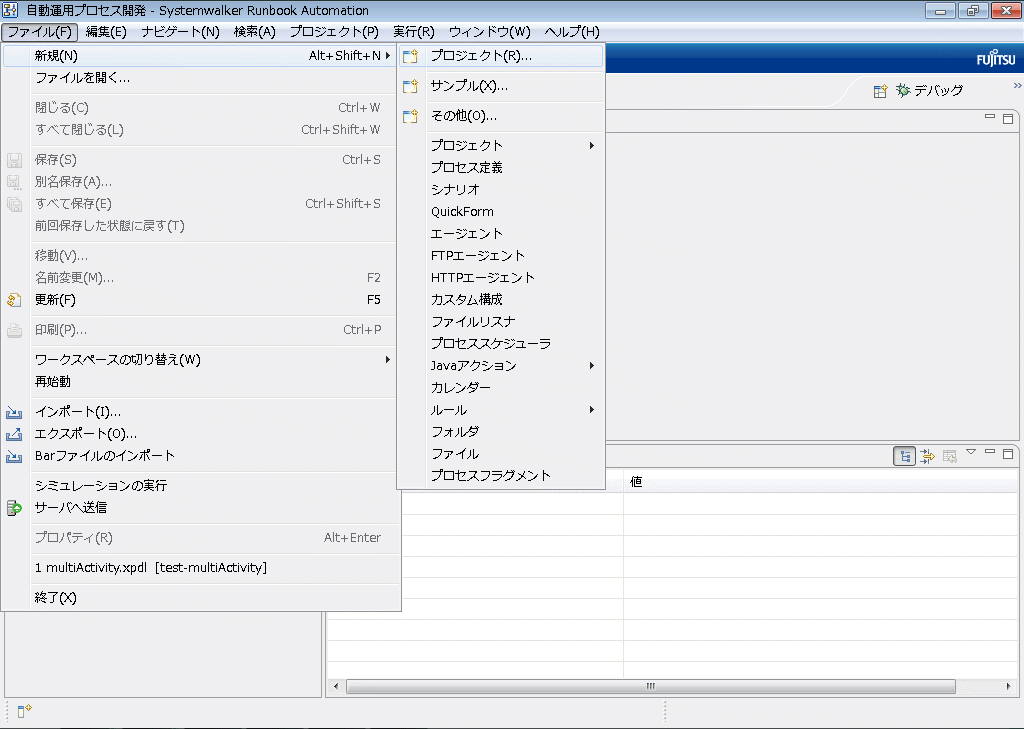Switch to the デバッグ perspective
The width and height of the screenshot is (1024, 729).
930,91
